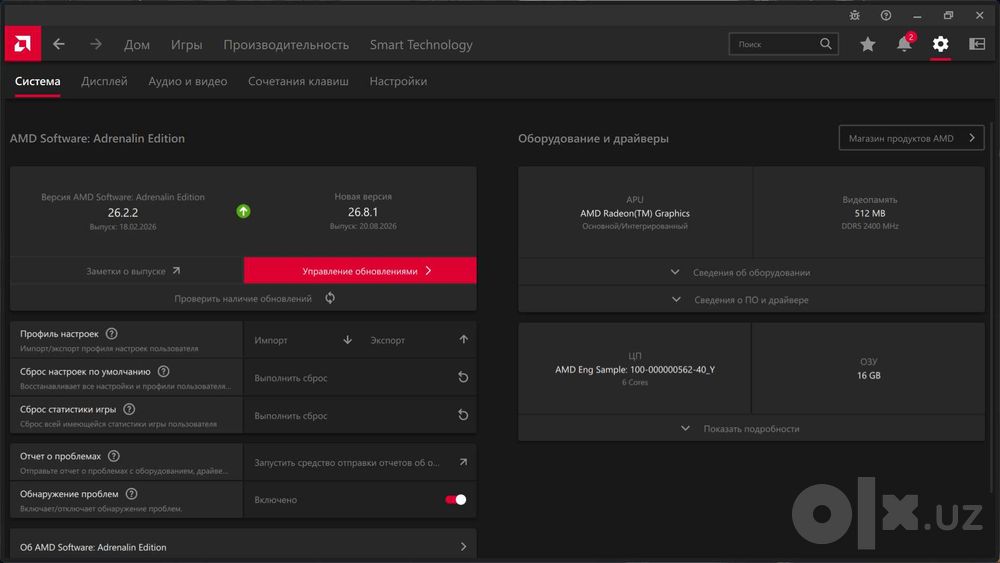Expand Показать подробности for CPU
The image size is (1000, 563).
click(751, 428)
